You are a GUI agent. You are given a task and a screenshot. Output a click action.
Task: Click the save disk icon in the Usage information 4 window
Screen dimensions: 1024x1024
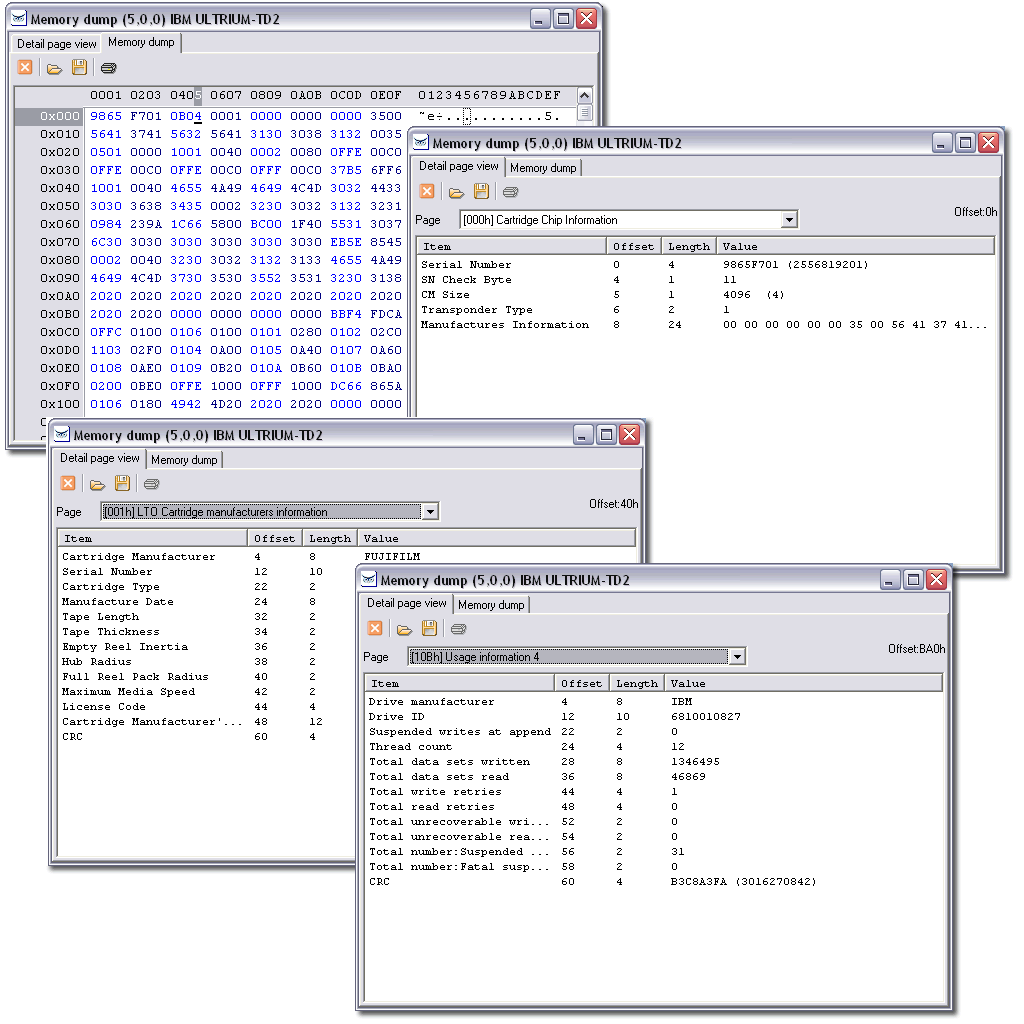coord(429,629)
